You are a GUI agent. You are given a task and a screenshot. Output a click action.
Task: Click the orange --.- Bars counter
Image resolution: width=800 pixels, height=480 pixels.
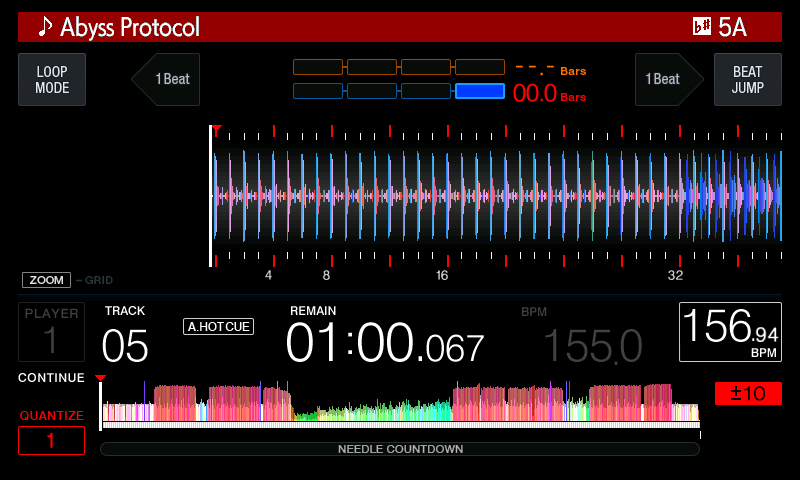click(551, 69)
